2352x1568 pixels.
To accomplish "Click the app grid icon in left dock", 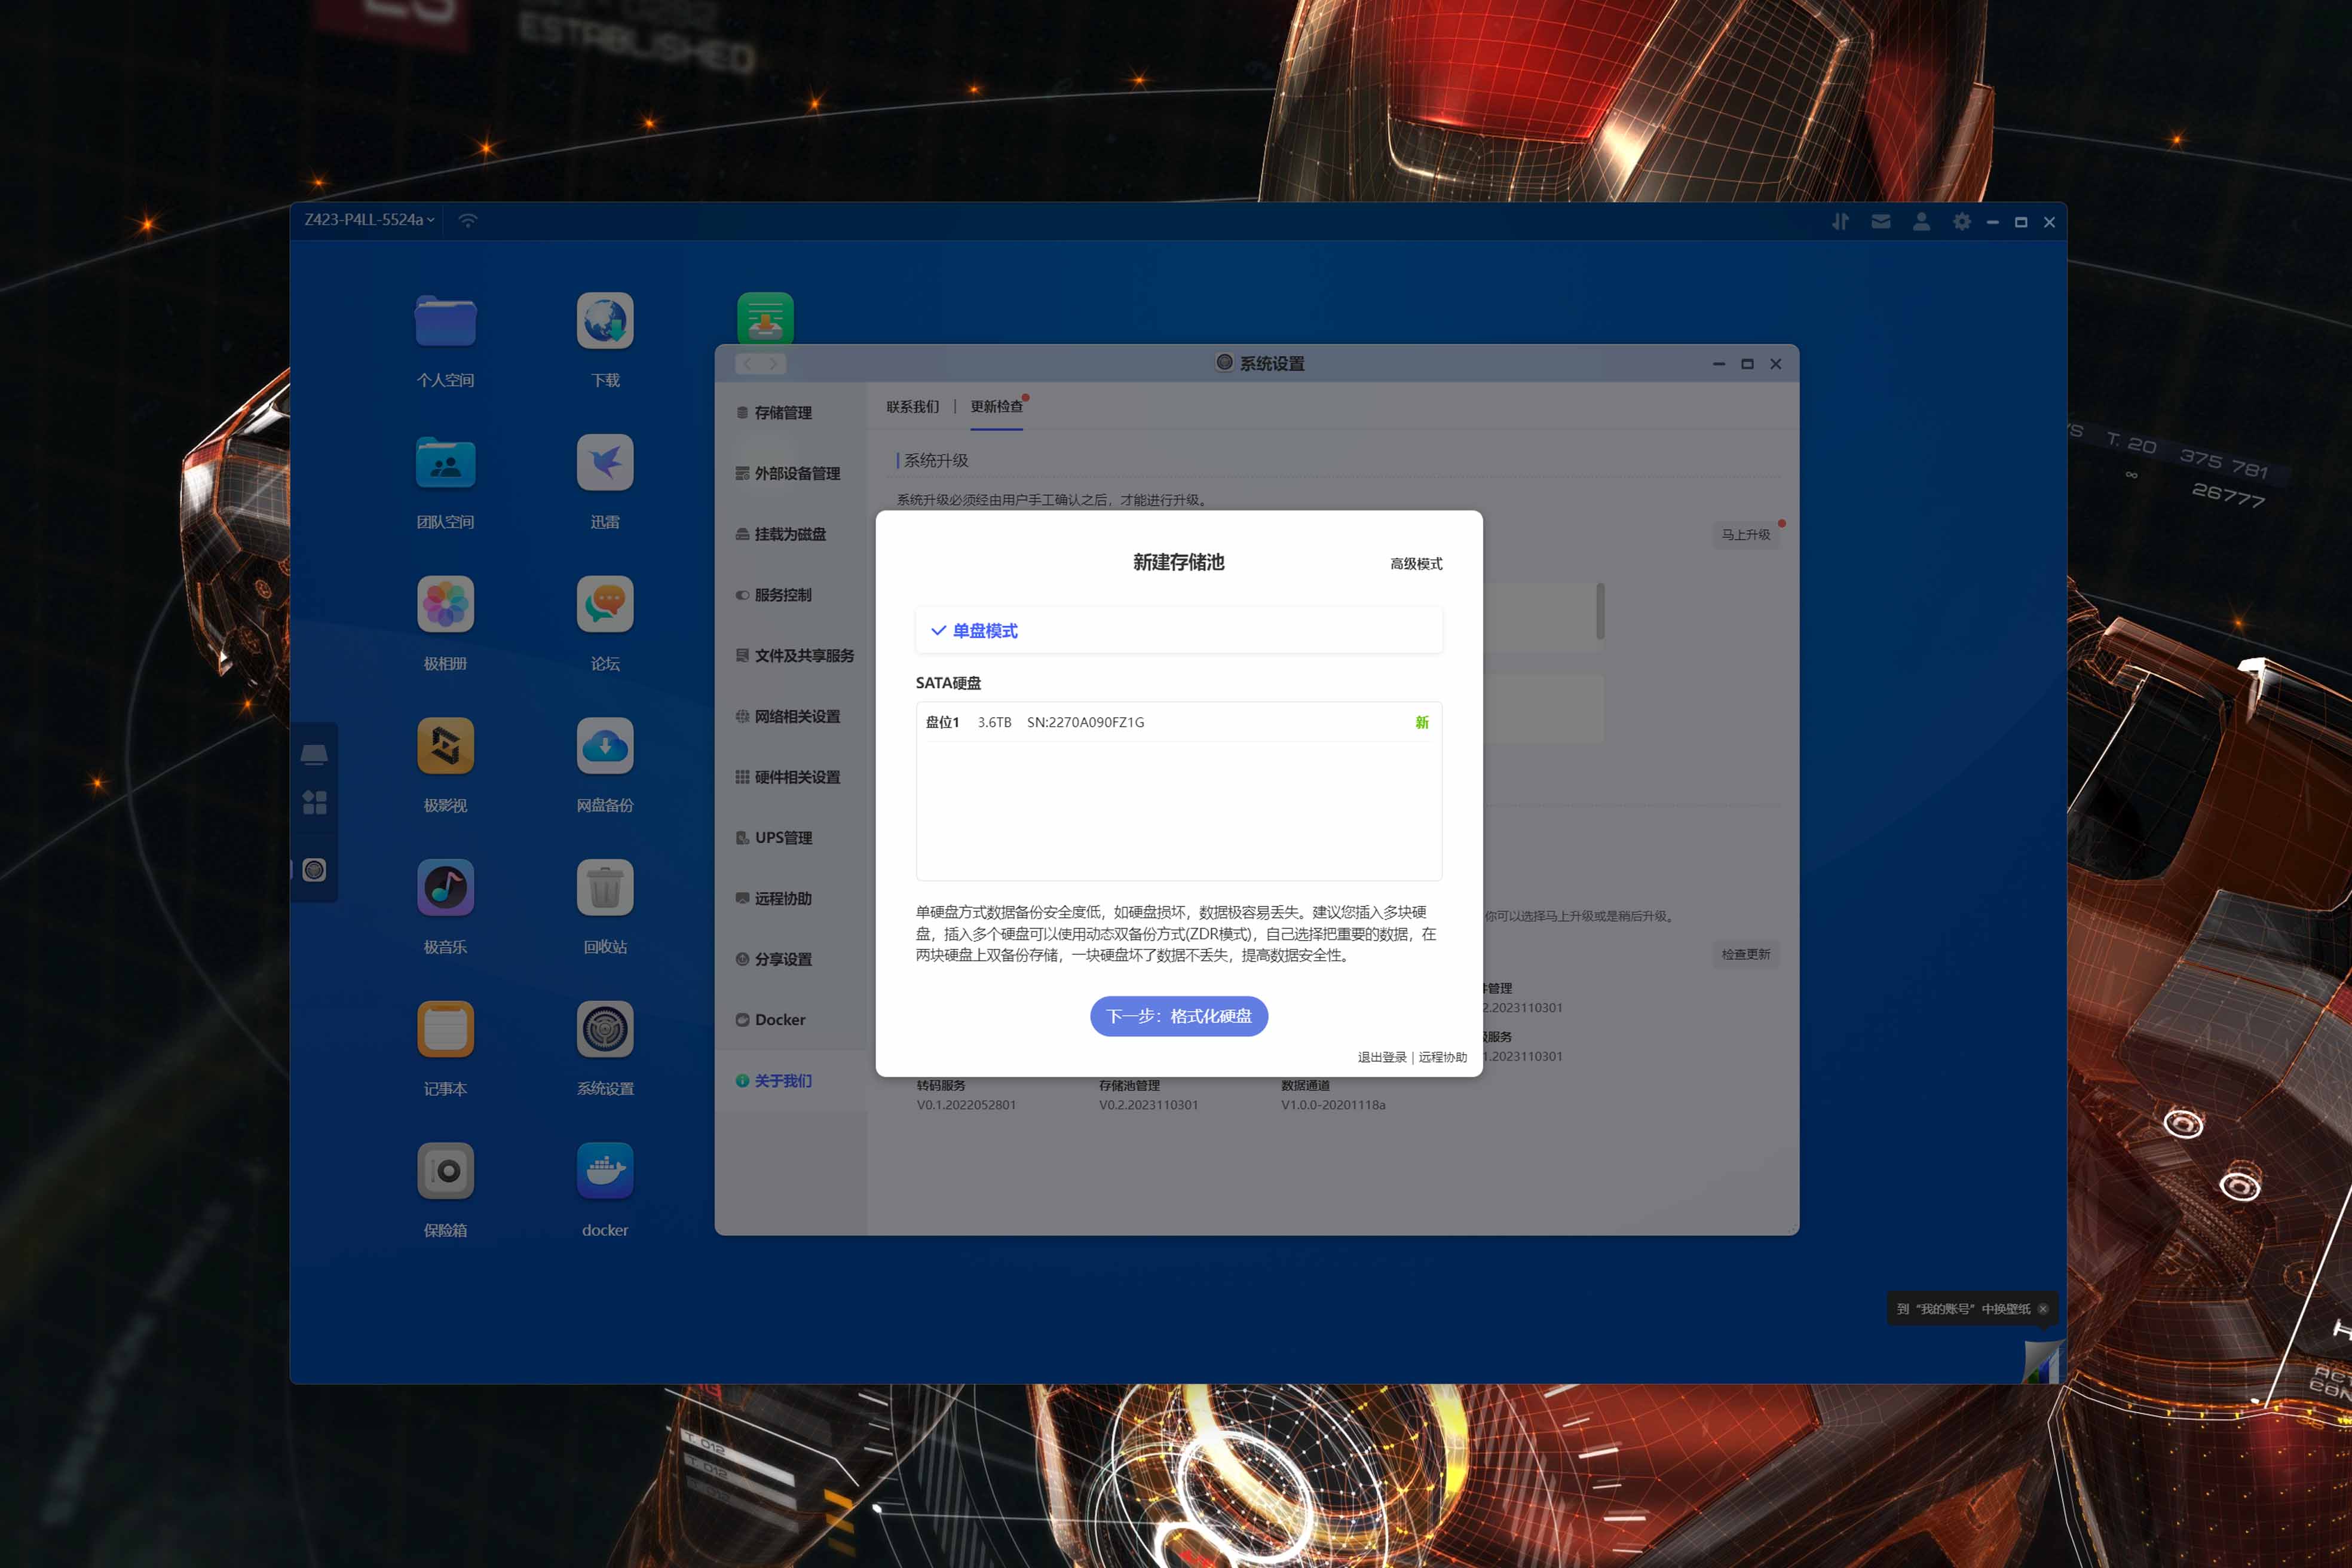I will click(314, 802).
